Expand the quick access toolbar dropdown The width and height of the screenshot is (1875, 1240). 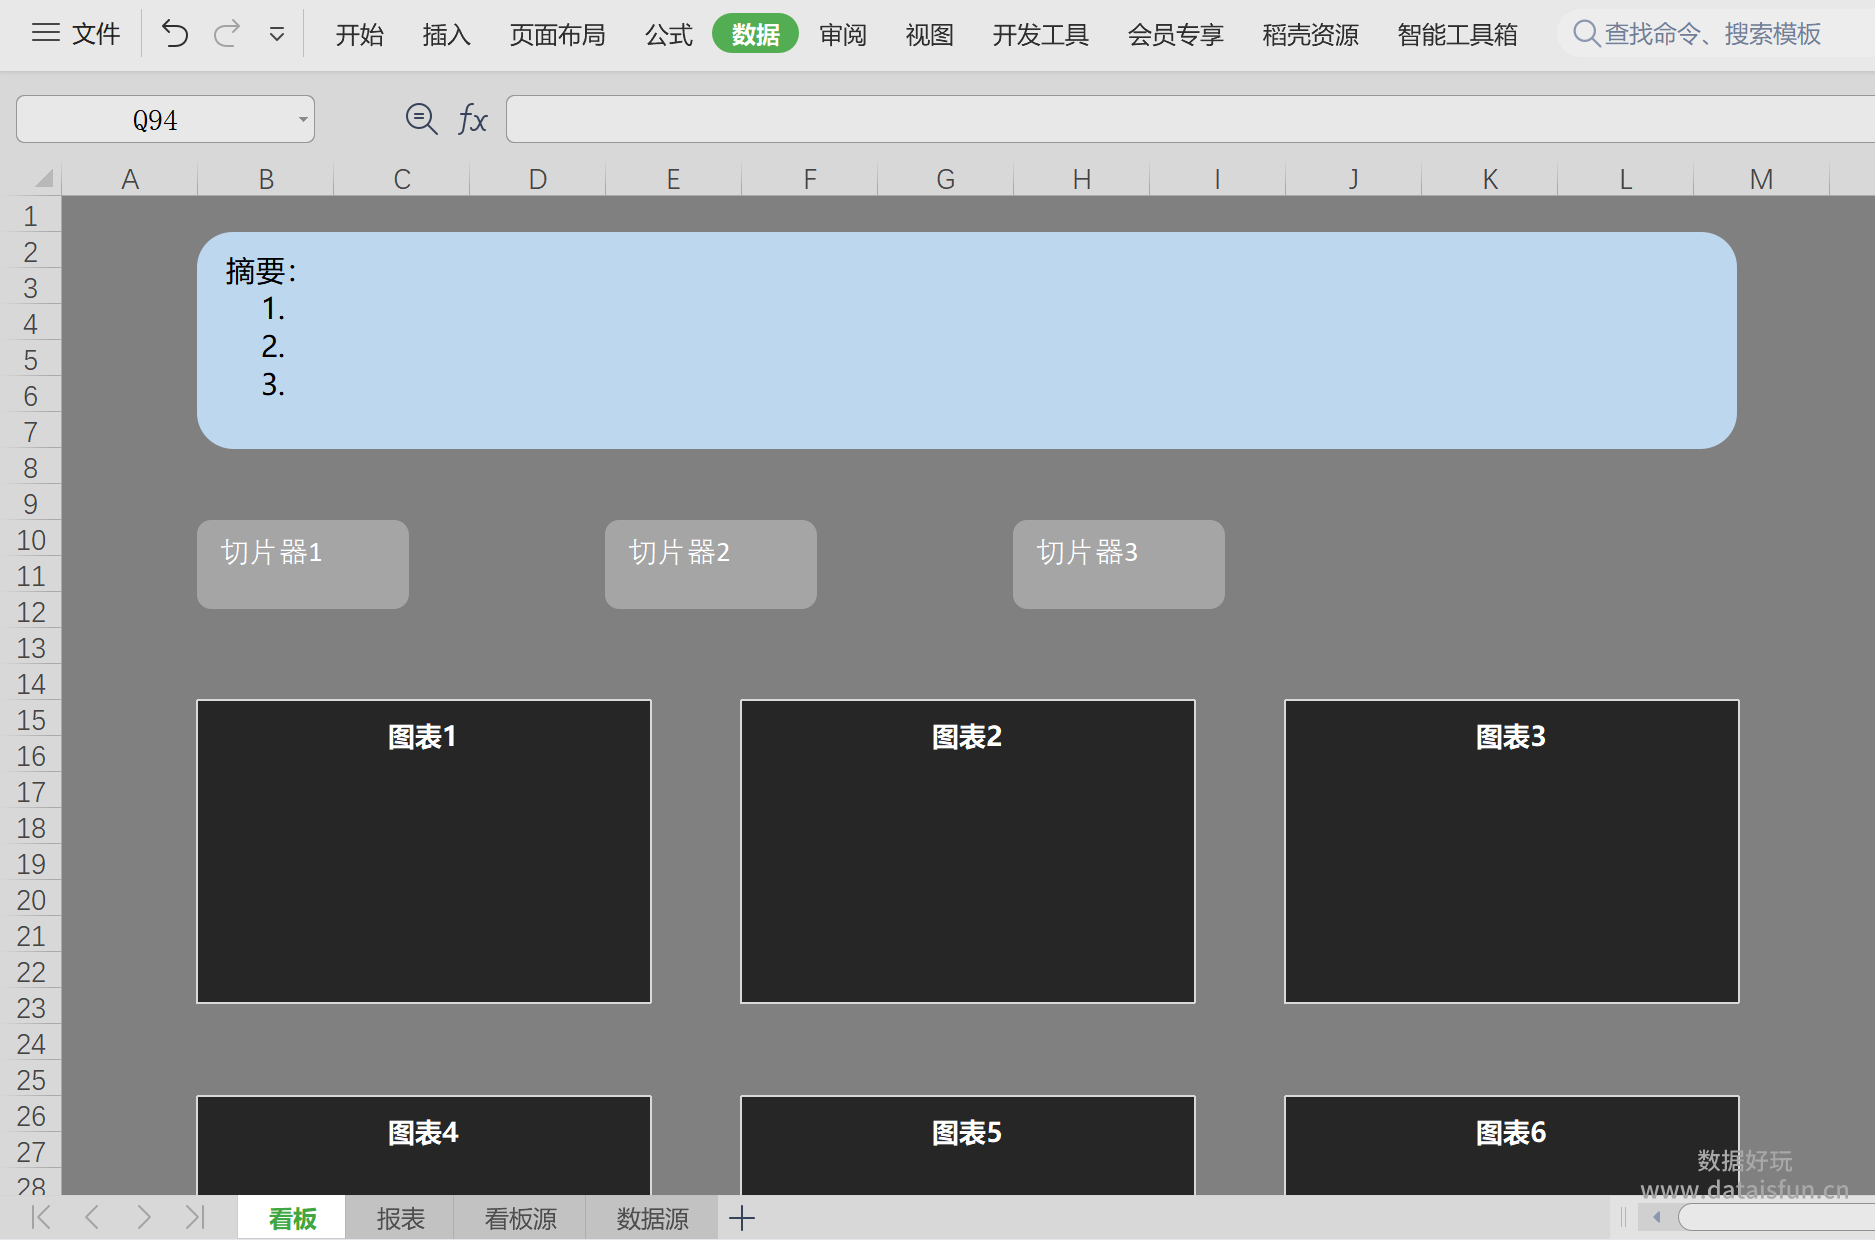click(277, 35)
